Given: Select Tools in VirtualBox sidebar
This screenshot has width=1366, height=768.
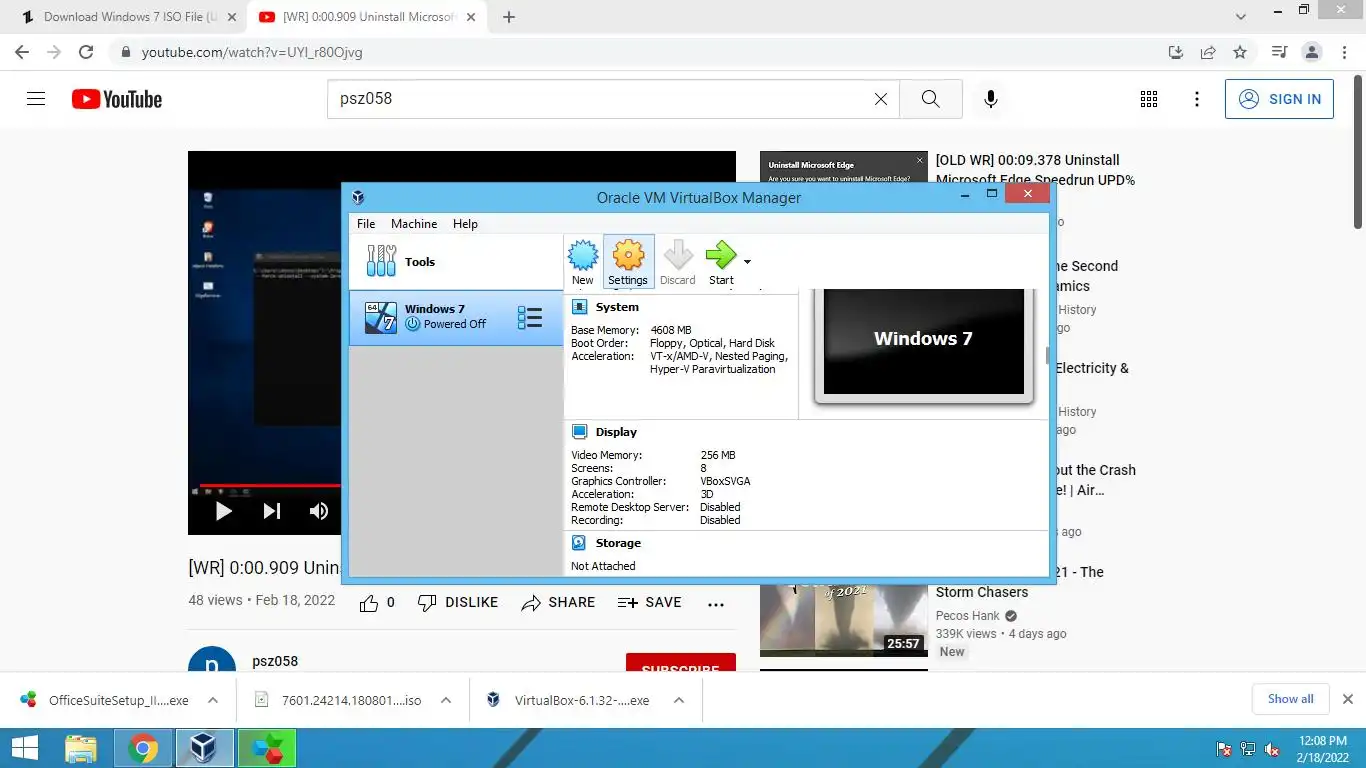Looking at the screenshot, I should pyautogui.click(x=456, y=262).
